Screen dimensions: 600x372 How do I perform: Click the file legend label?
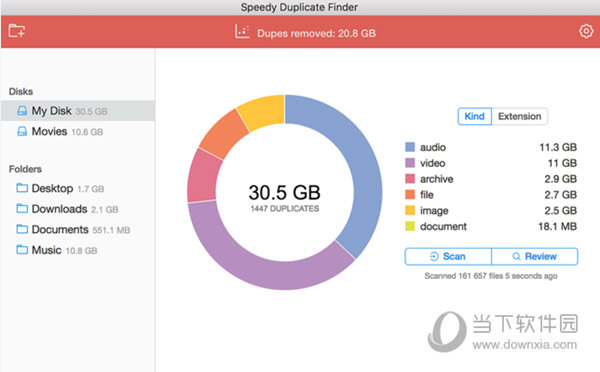pyautogui.click(x=427, y=194)
